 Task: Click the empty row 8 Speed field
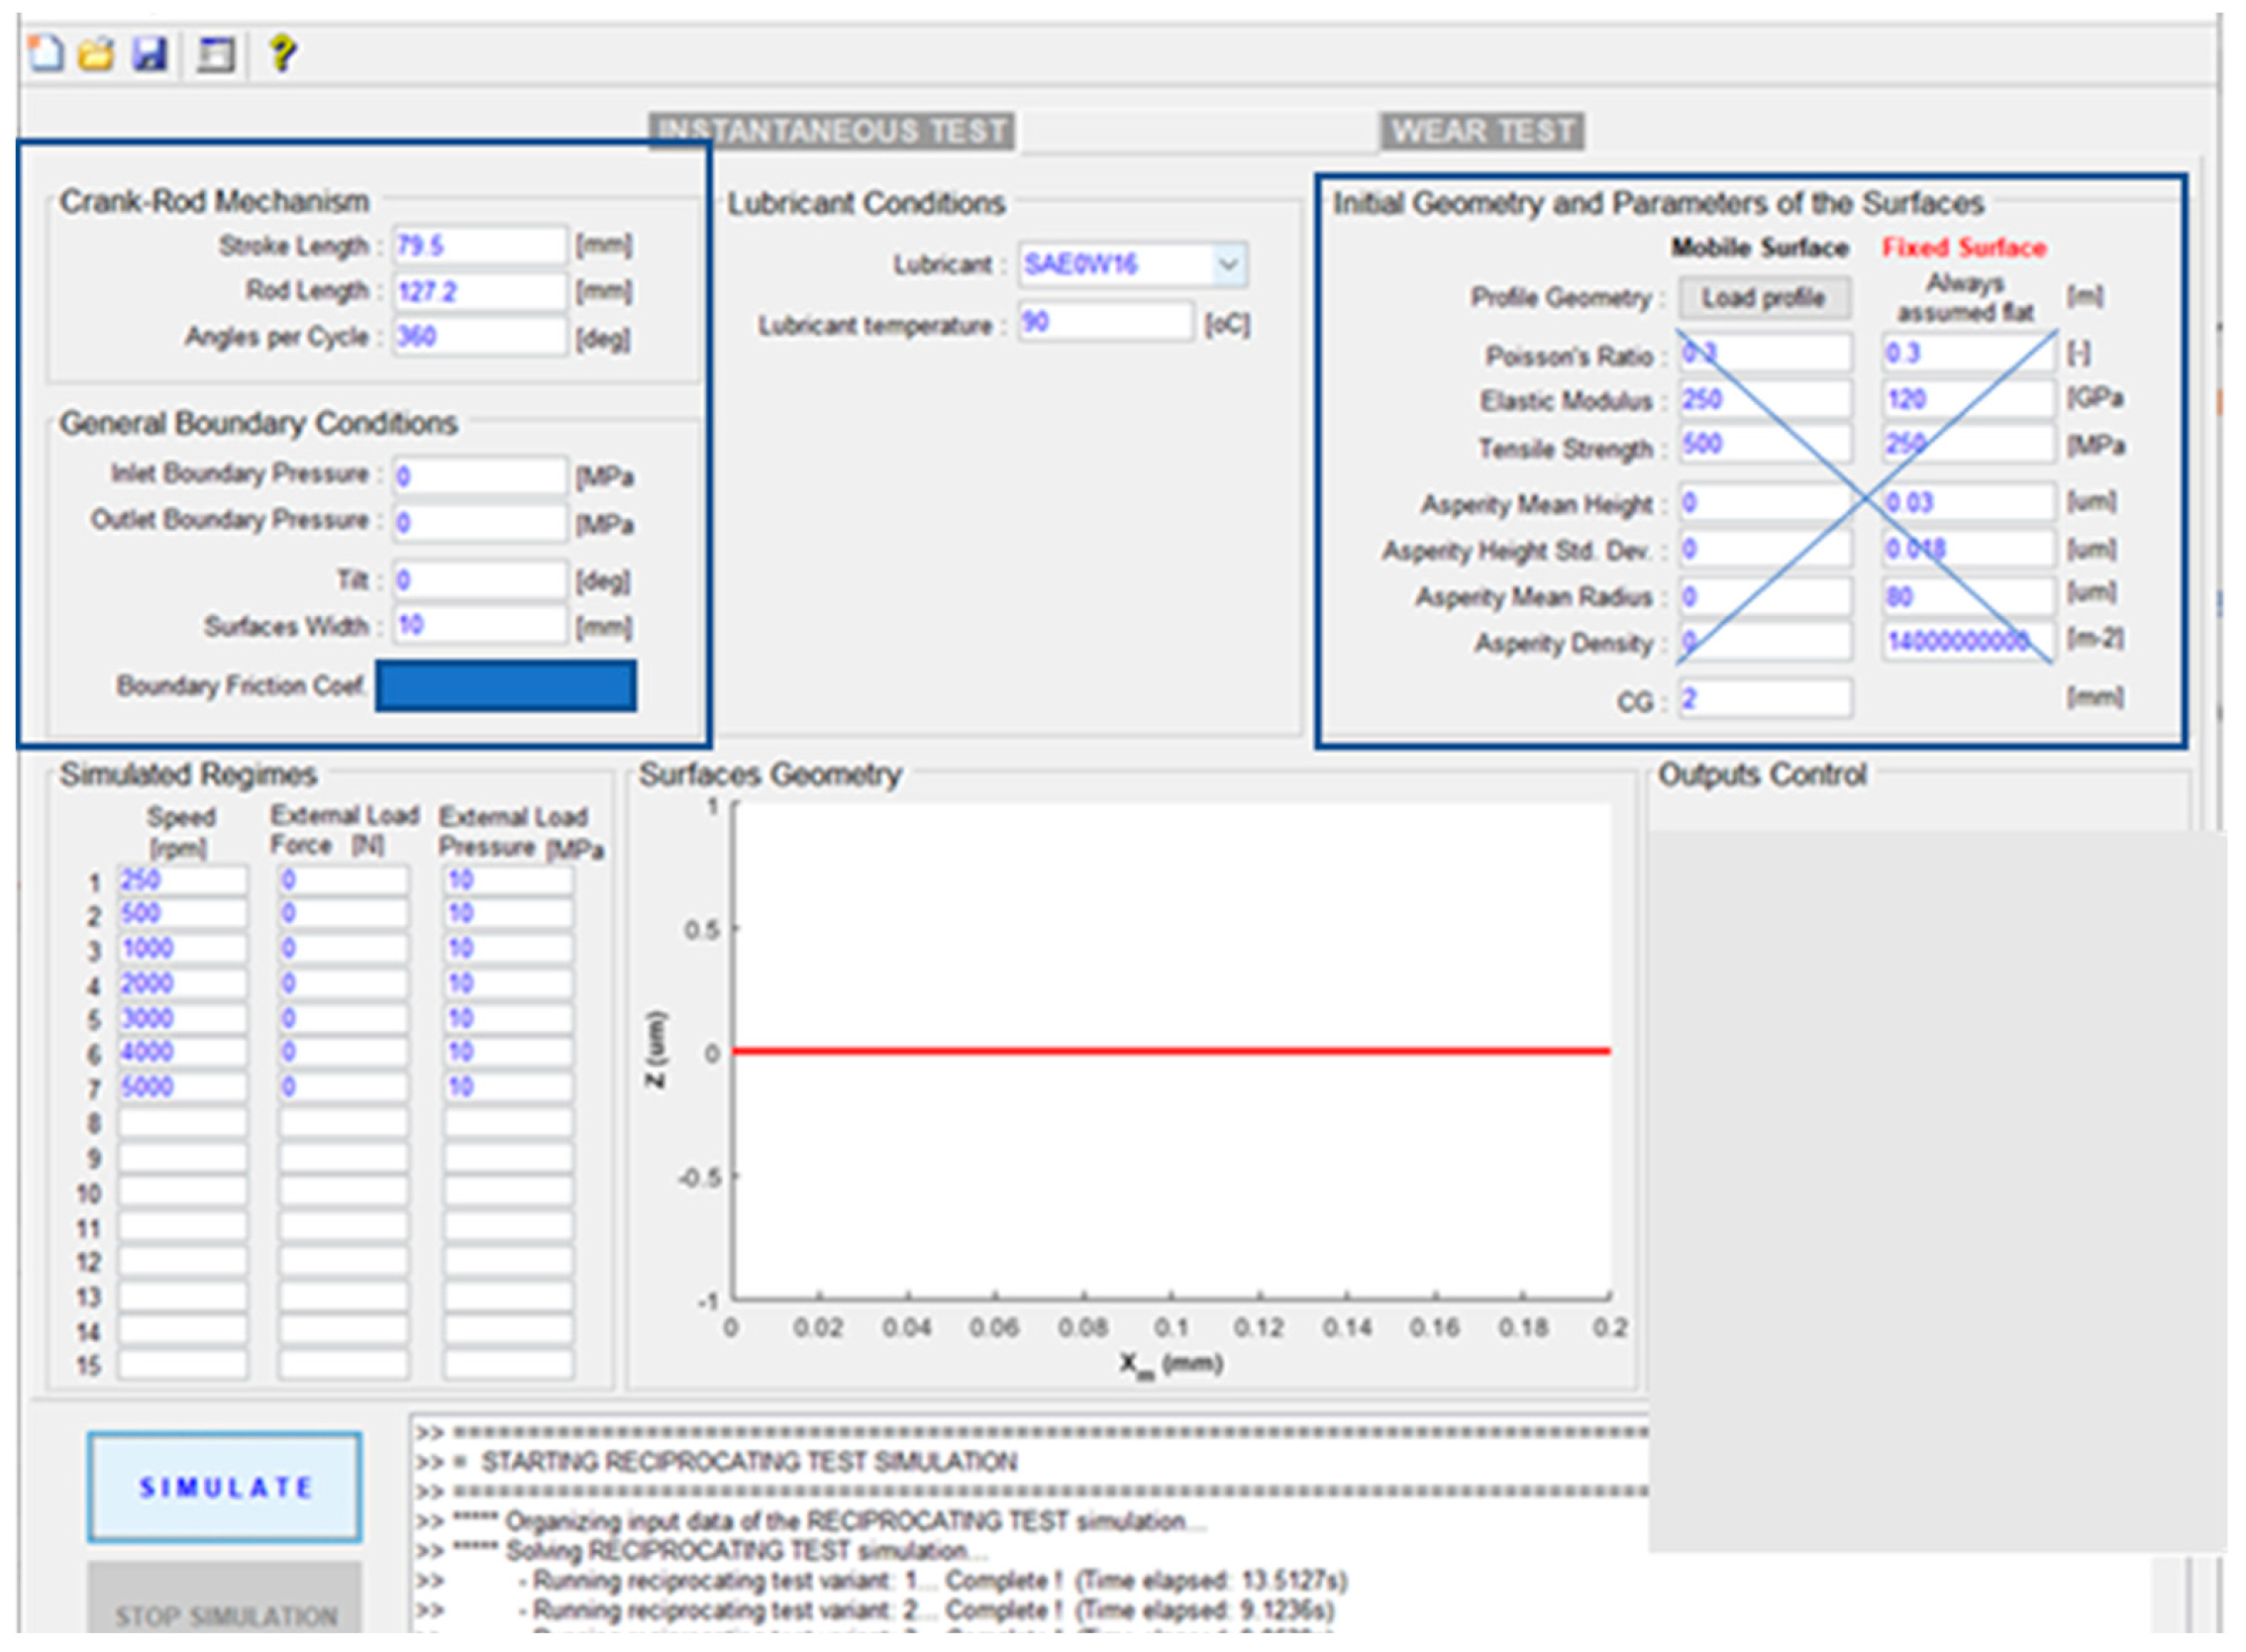(x=182, y=1123)
